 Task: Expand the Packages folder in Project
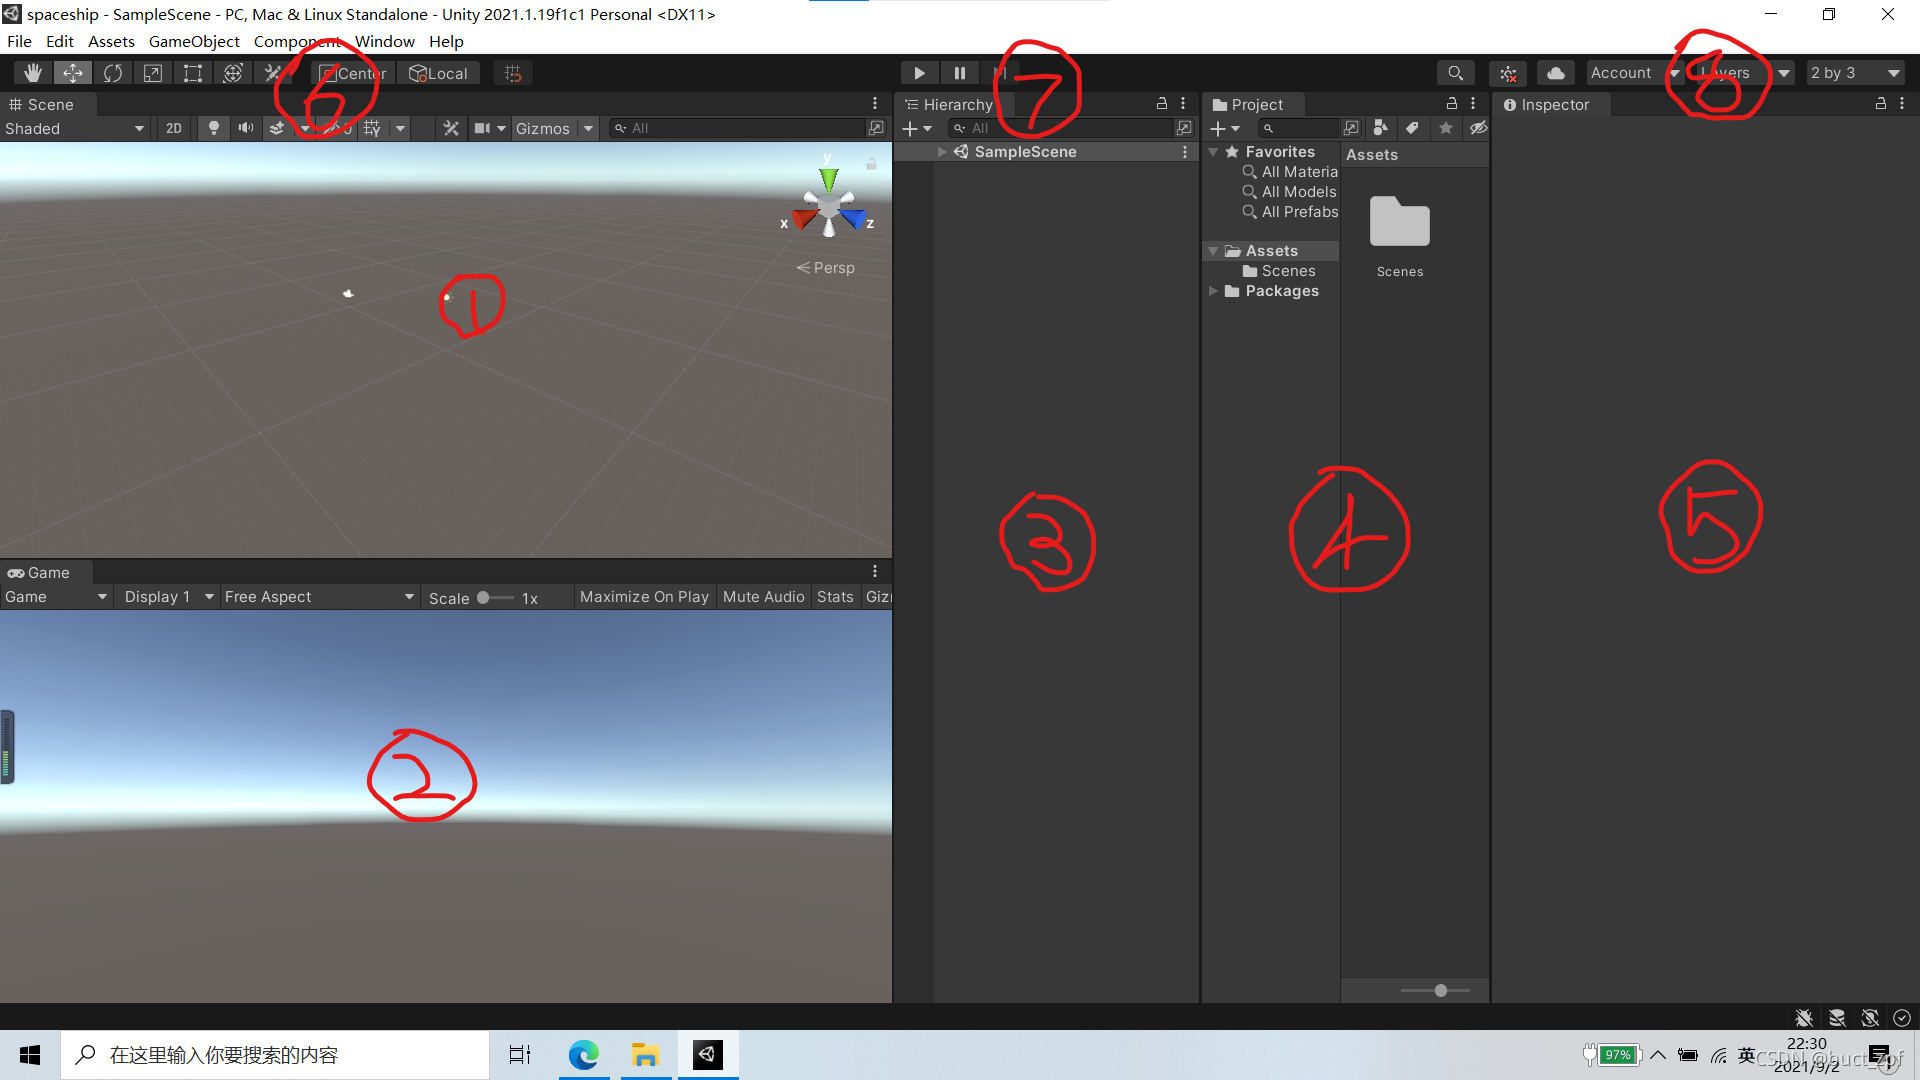(x=1213, y=291)
